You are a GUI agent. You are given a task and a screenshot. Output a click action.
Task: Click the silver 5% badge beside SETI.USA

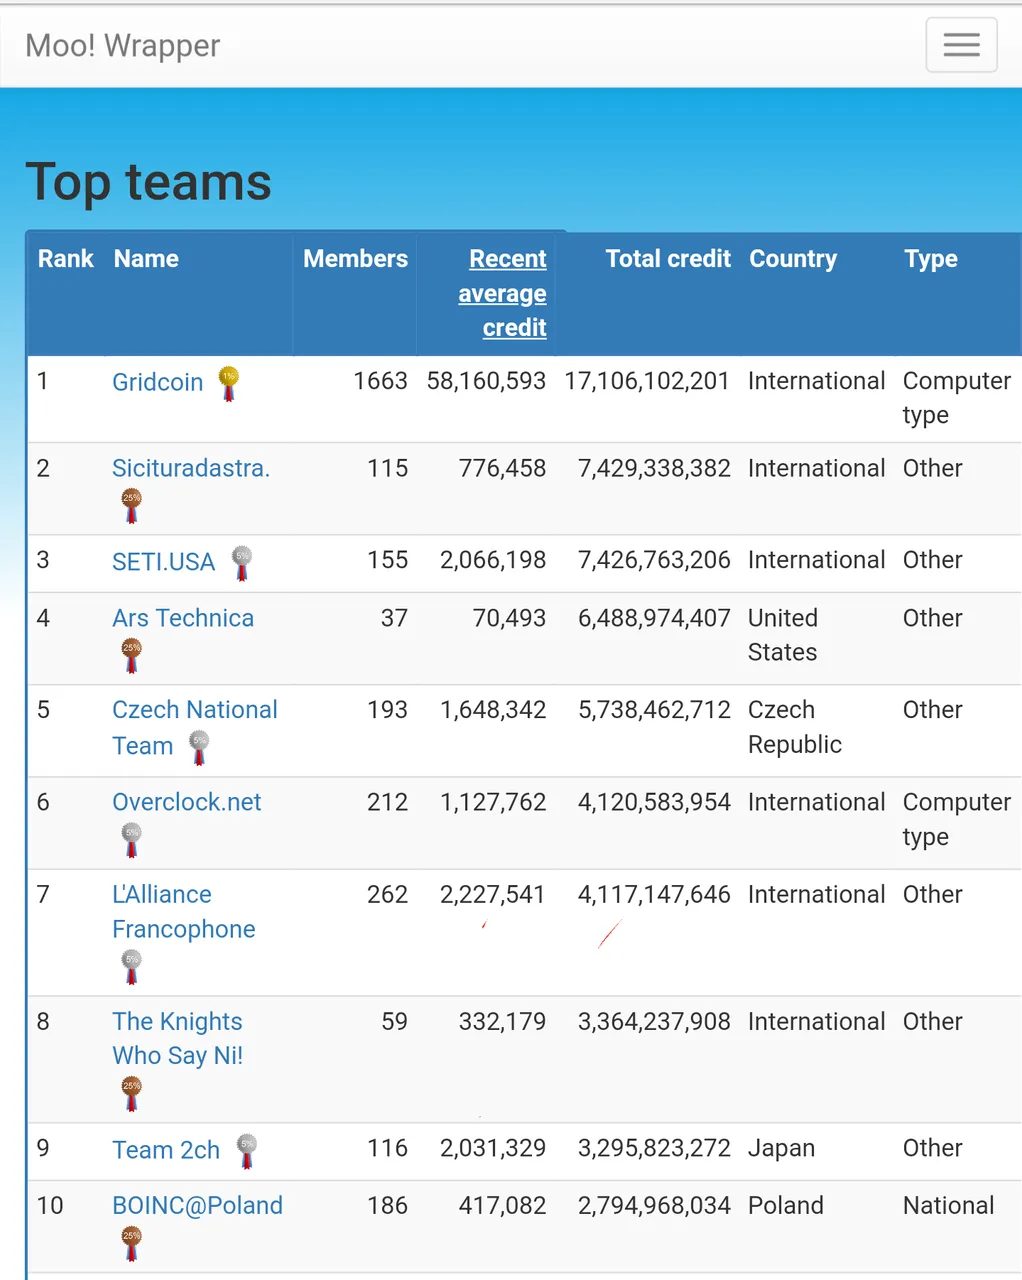pyautogui.click(x=242, y=563)
